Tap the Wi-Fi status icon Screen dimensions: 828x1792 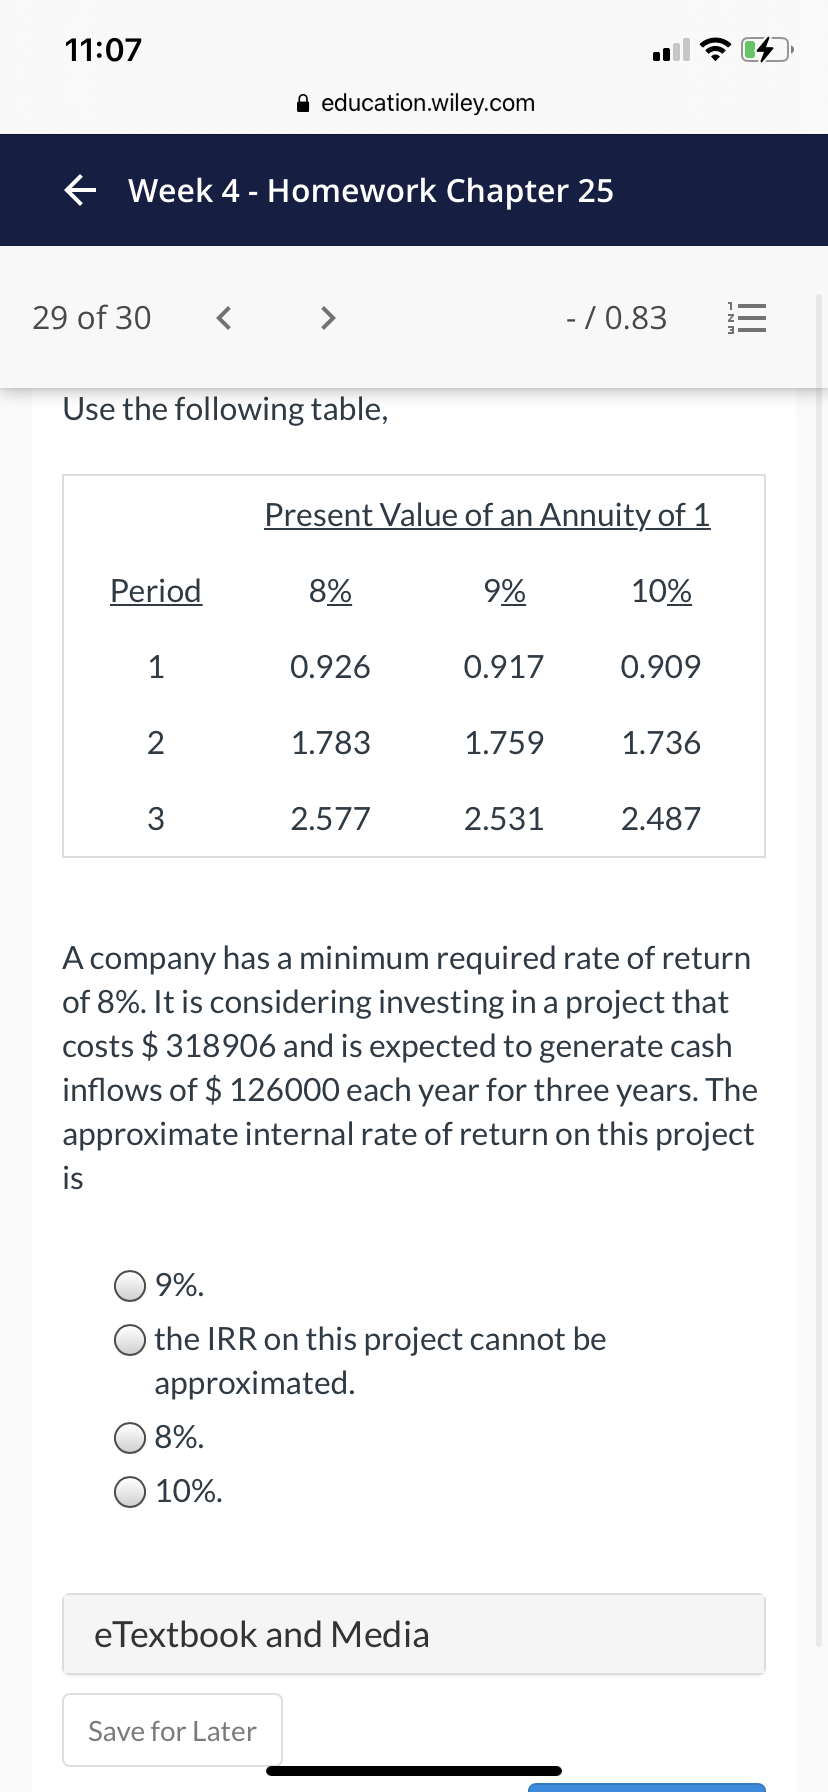pyautogui.click(x=714, y=49)
